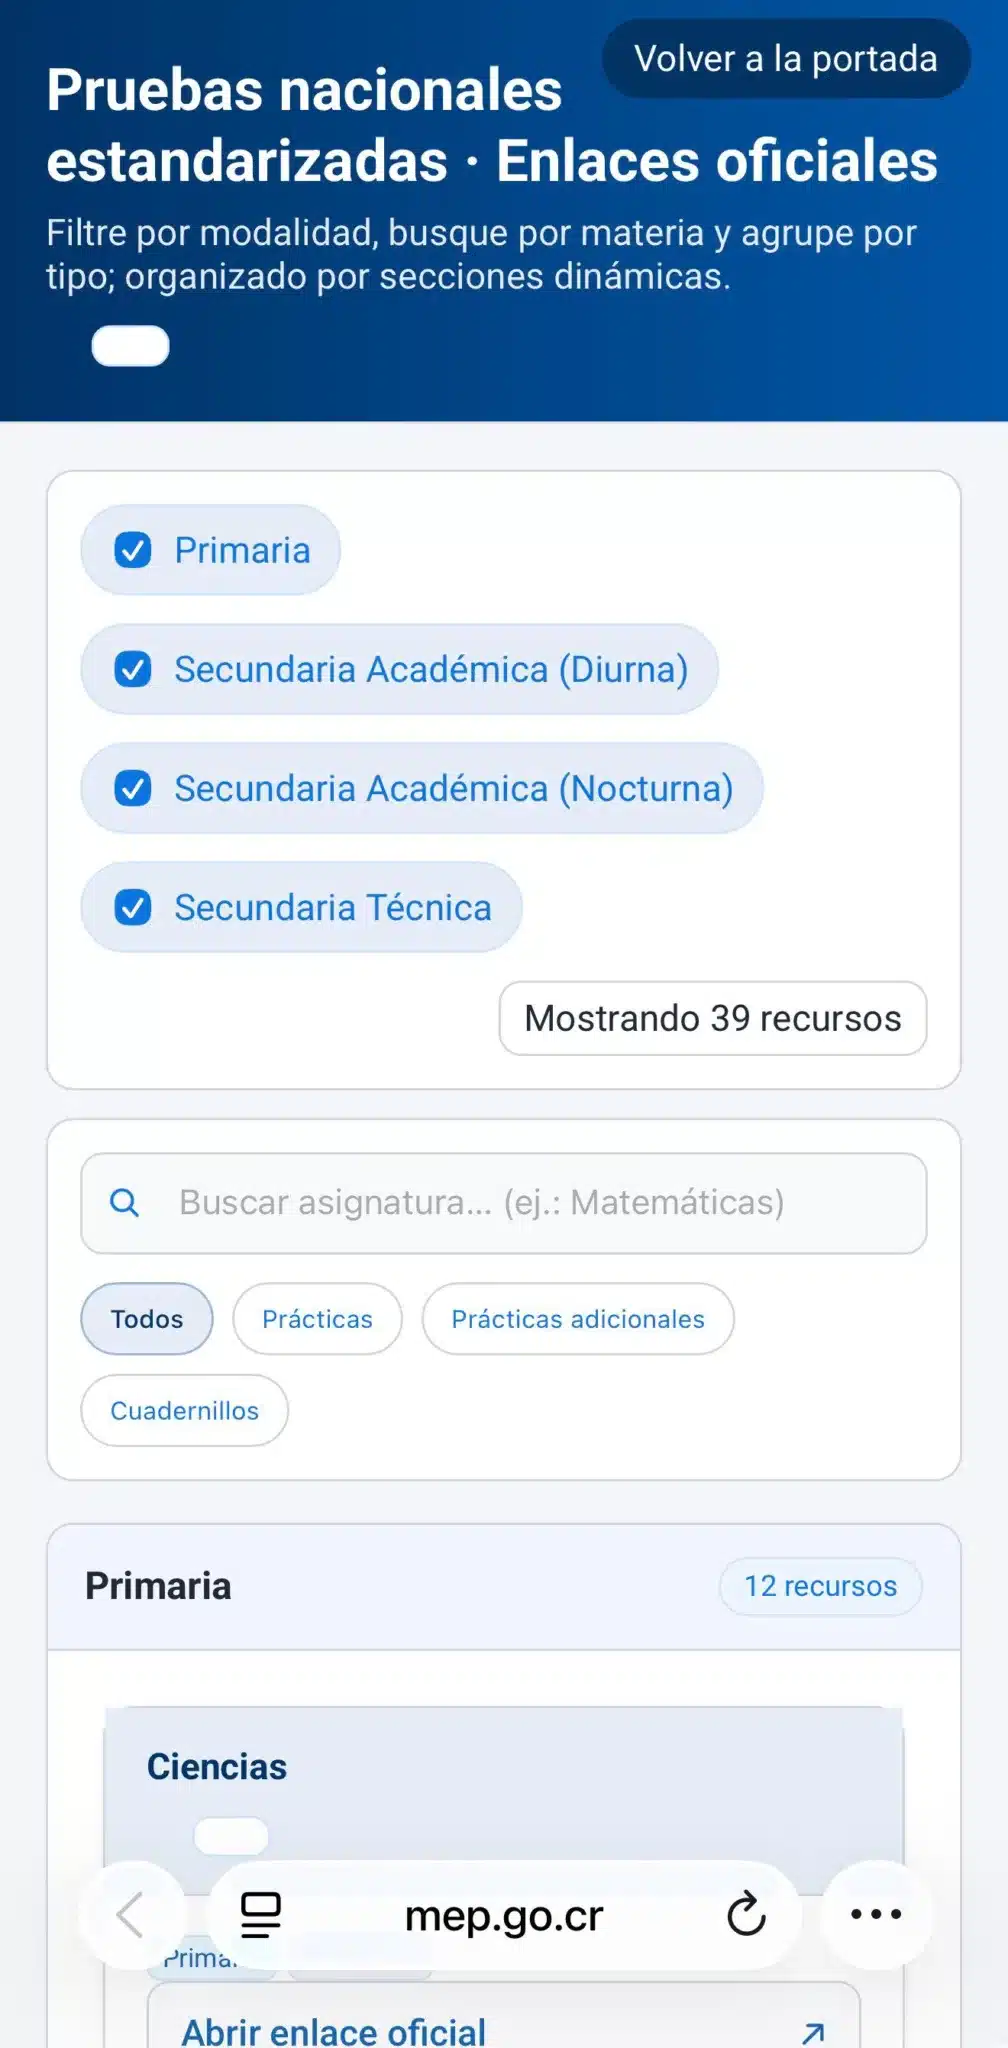Tap the browser back arrow
This screenshot has width=1008, height=2048.
(x=131, y=1914)
